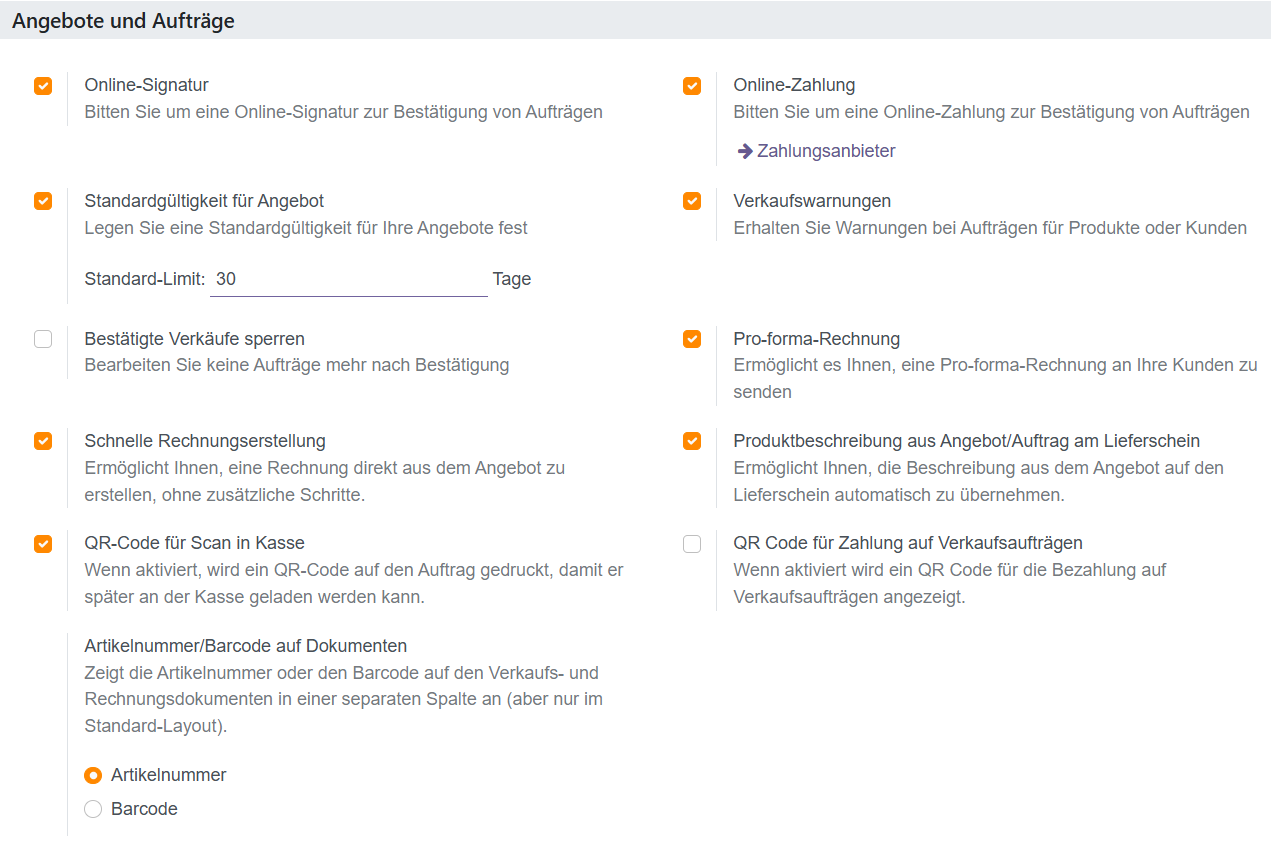This screenshot has width=1271, height=842.
Task: Click the arrow icon beside Zahlungsanbieter
Action: tap(745, 150)
